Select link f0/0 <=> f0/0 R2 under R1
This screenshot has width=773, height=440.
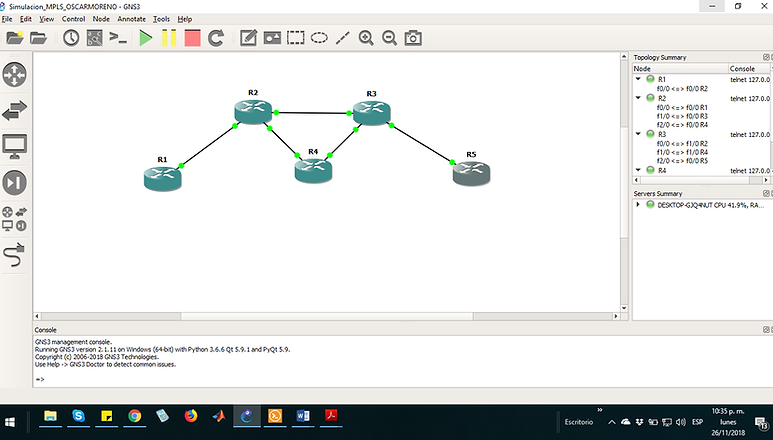tap(682, 89)
